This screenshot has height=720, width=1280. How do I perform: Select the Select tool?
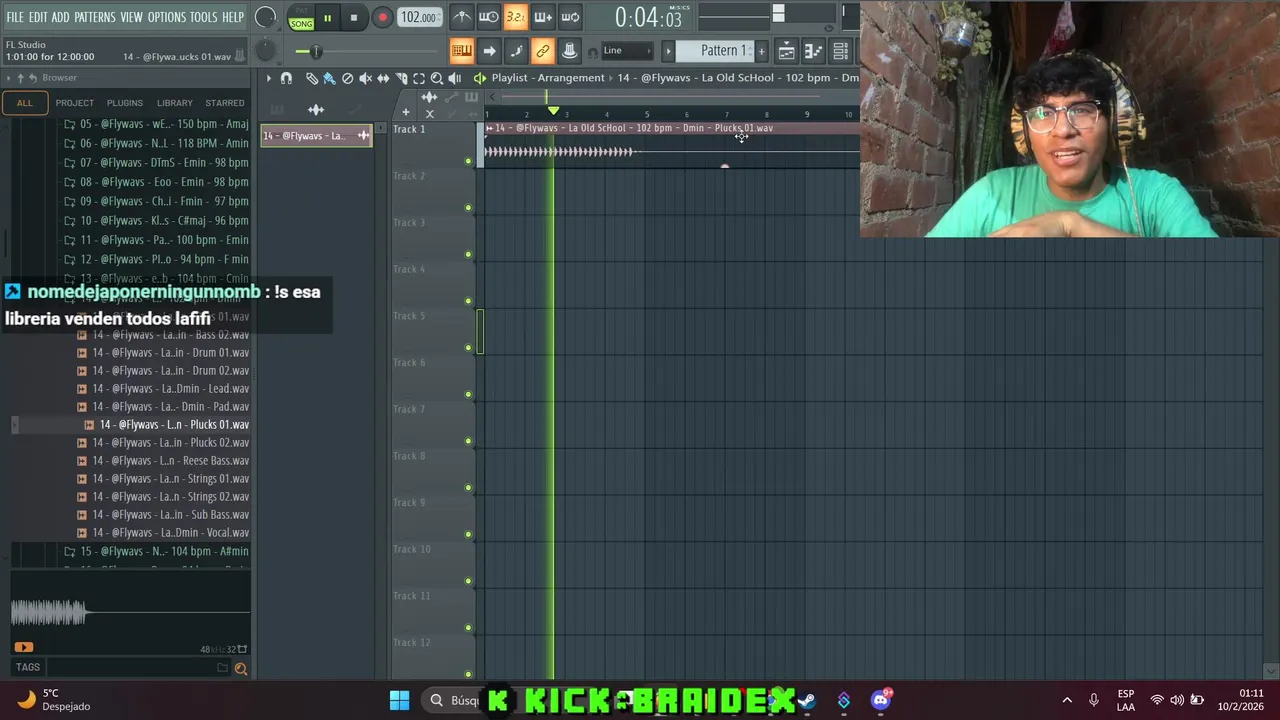click(x=419, y=78)
